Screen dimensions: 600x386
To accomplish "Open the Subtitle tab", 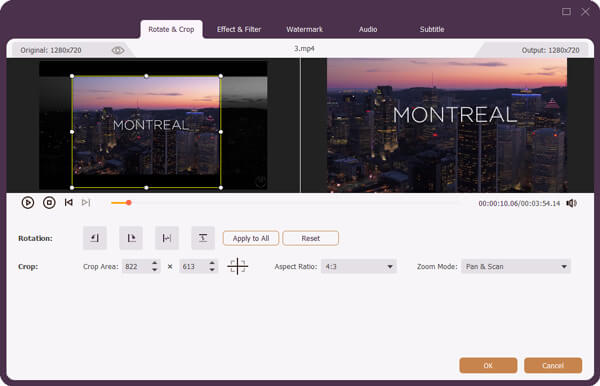I will click(x=432, y=29).
